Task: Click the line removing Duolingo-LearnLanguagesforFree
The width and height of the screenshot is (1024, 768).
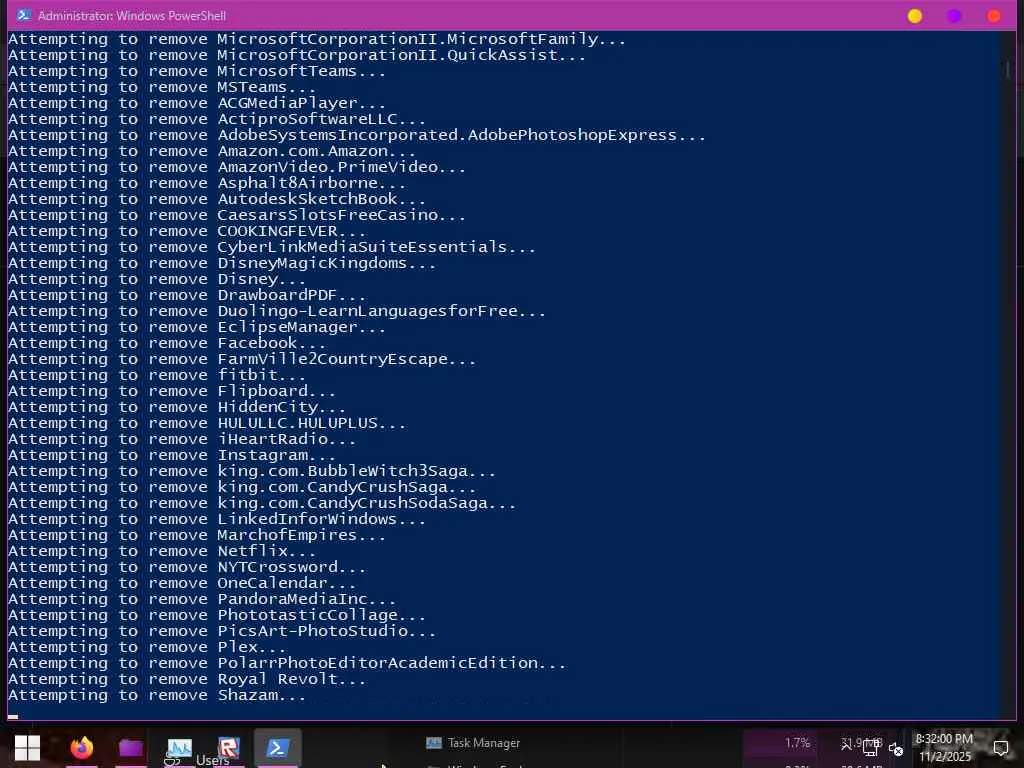Action: (277, 311)
